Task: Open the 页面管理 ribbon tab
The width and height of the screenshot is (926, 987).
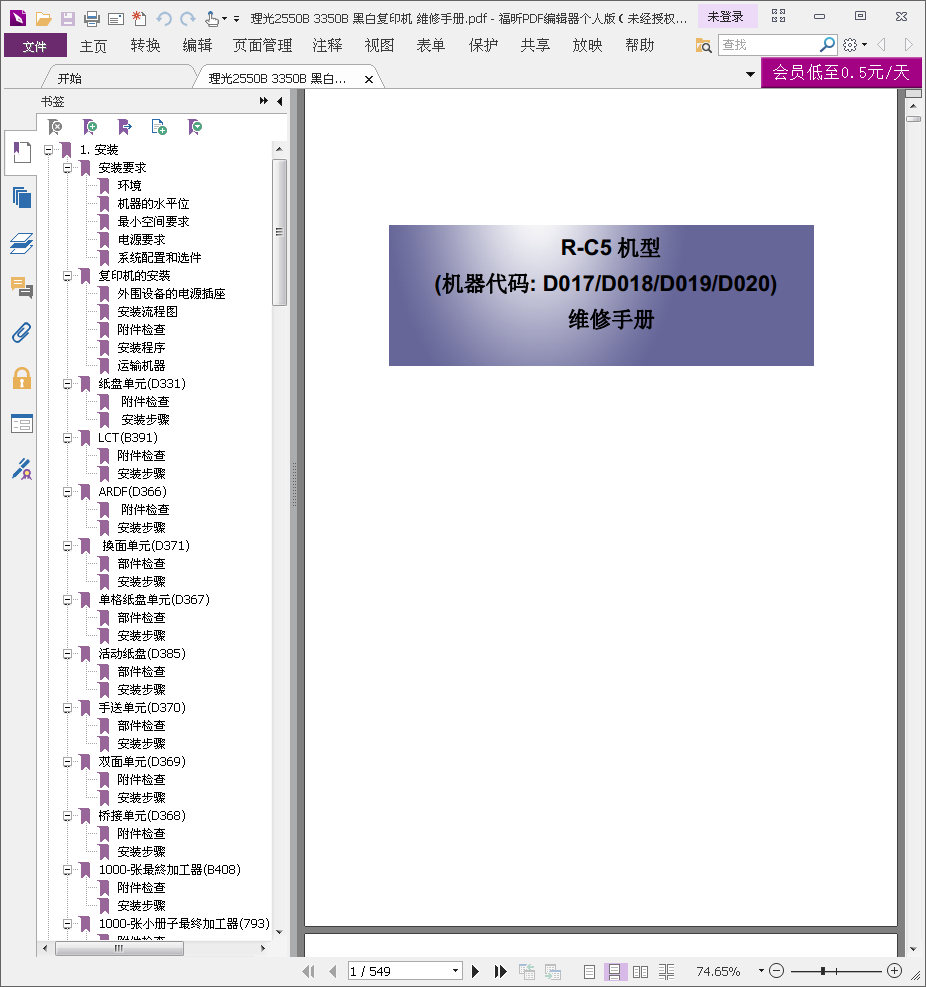Action: click(x=263, y=45)
